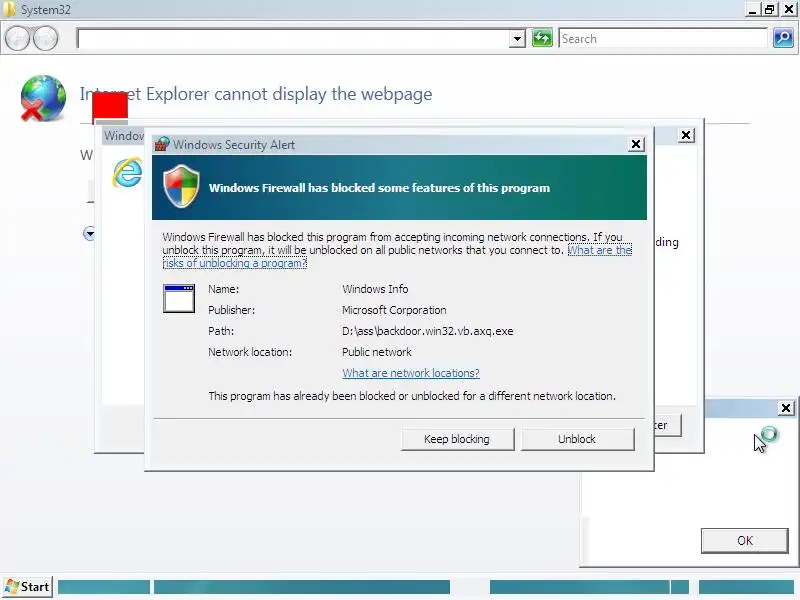Open the Start menu
This screenshot has width=800, height=600.
coord(28,587)
